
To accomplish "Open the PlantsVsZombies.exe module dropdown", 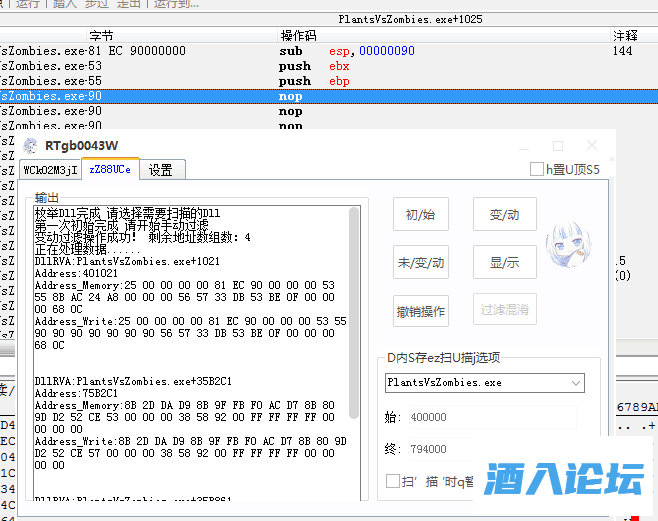I will click(485, 383).
